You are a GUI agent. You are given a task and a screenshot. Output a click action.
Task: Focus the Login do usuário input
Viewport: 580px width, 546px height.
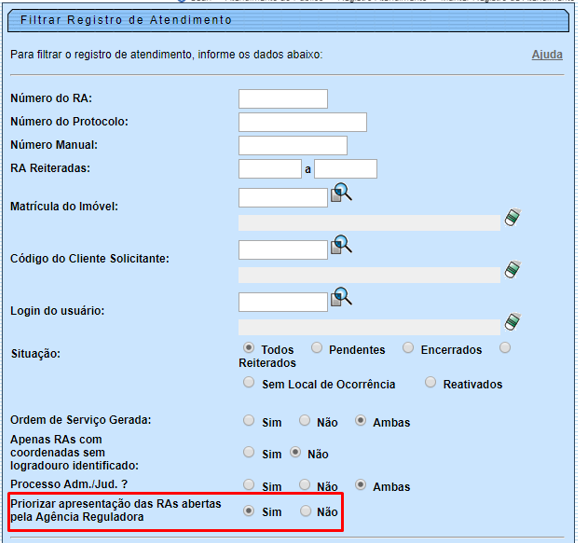coord(283,302)
